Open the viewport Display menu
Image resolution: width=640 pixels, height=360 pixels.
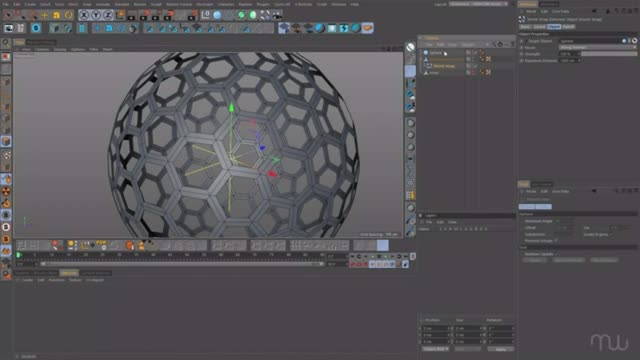(60, 49)
